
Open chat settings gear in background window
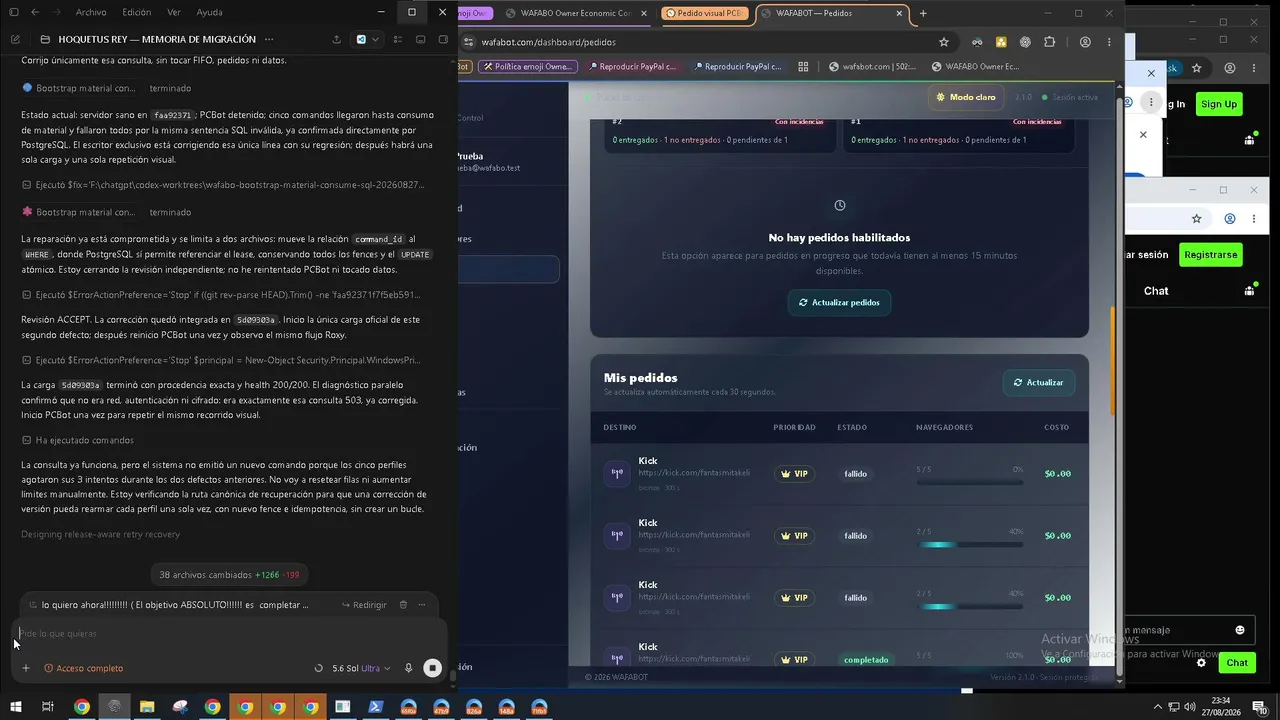point(1202,663)
